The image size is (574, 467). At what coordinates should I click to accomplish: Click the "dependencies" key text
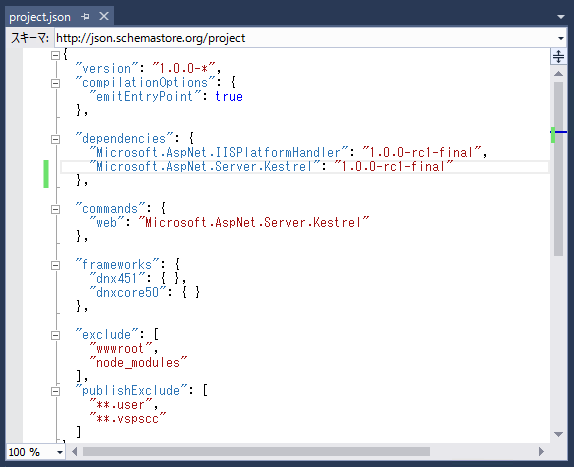[124, 139]
